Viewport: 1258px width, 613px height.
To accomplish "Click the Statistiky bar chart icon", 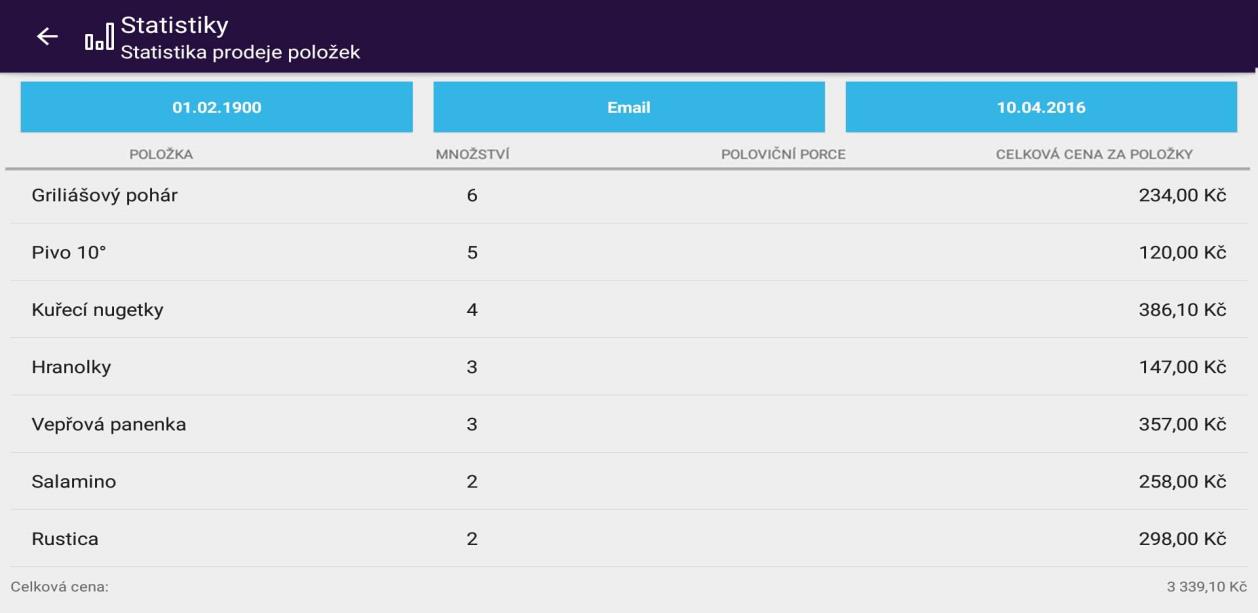I will pyautogui.click(x=99, y=38).
